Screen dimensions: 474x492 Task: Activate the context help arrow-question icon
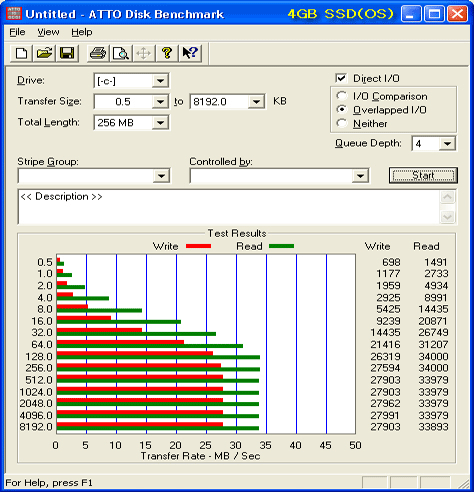coord(190,53)
